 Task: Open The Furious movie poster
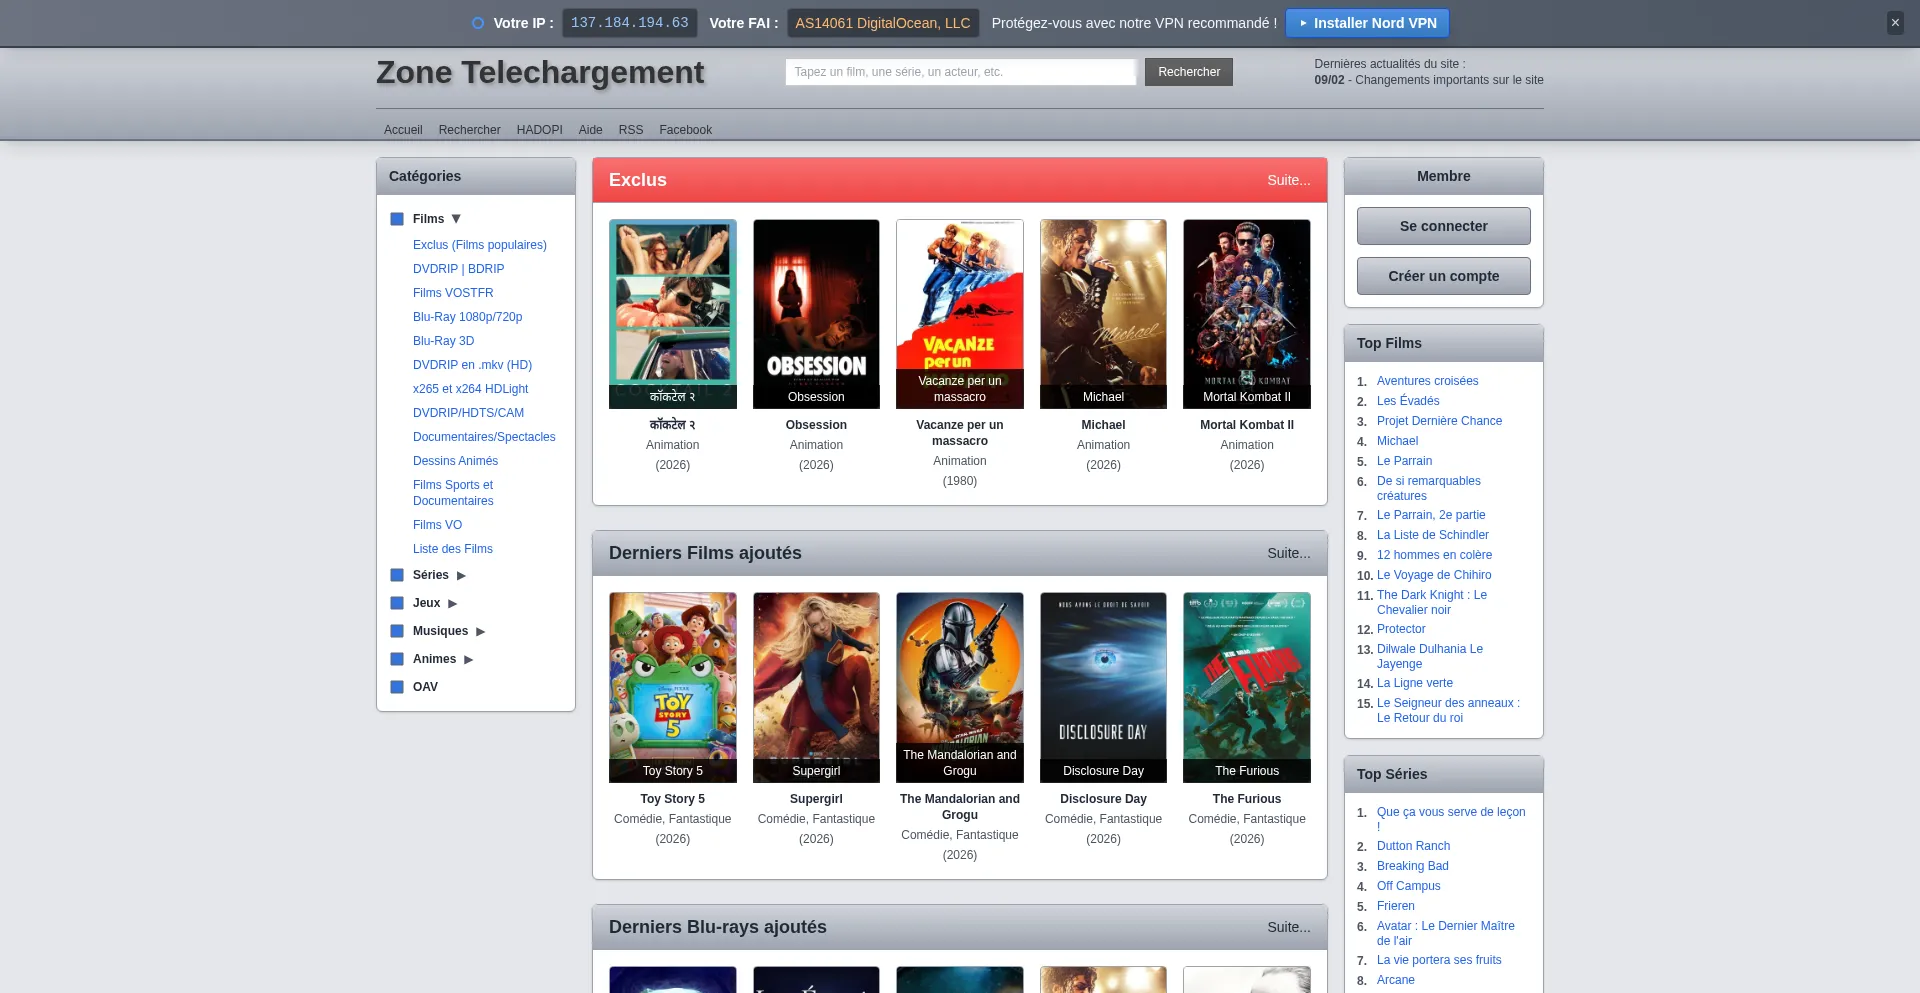point(1247,687)
